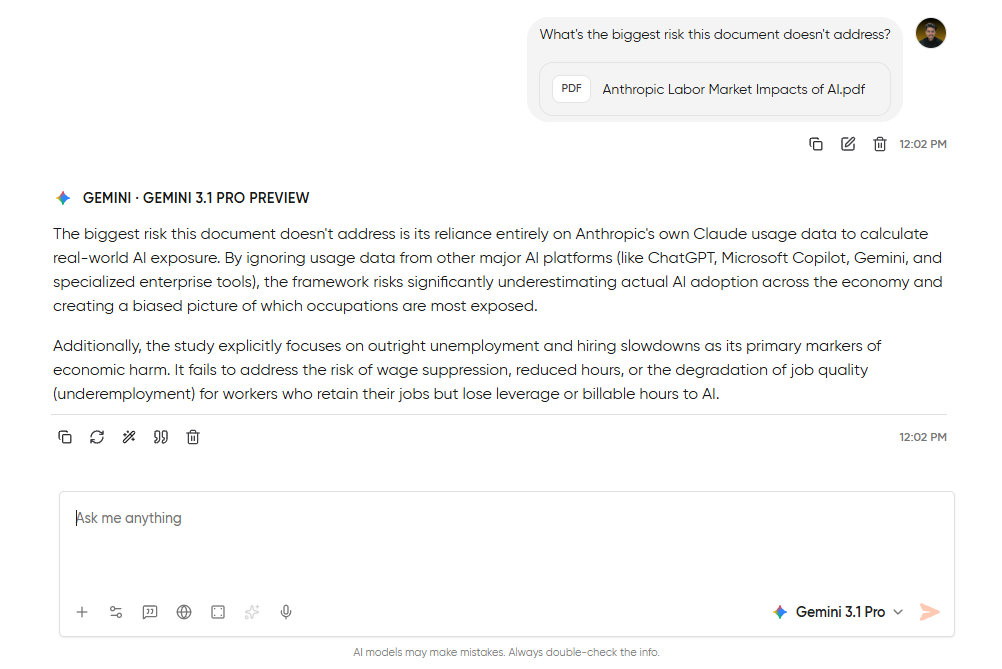Regenerate the Gemini response
The image size is (1002, 669).
(97, 437)
